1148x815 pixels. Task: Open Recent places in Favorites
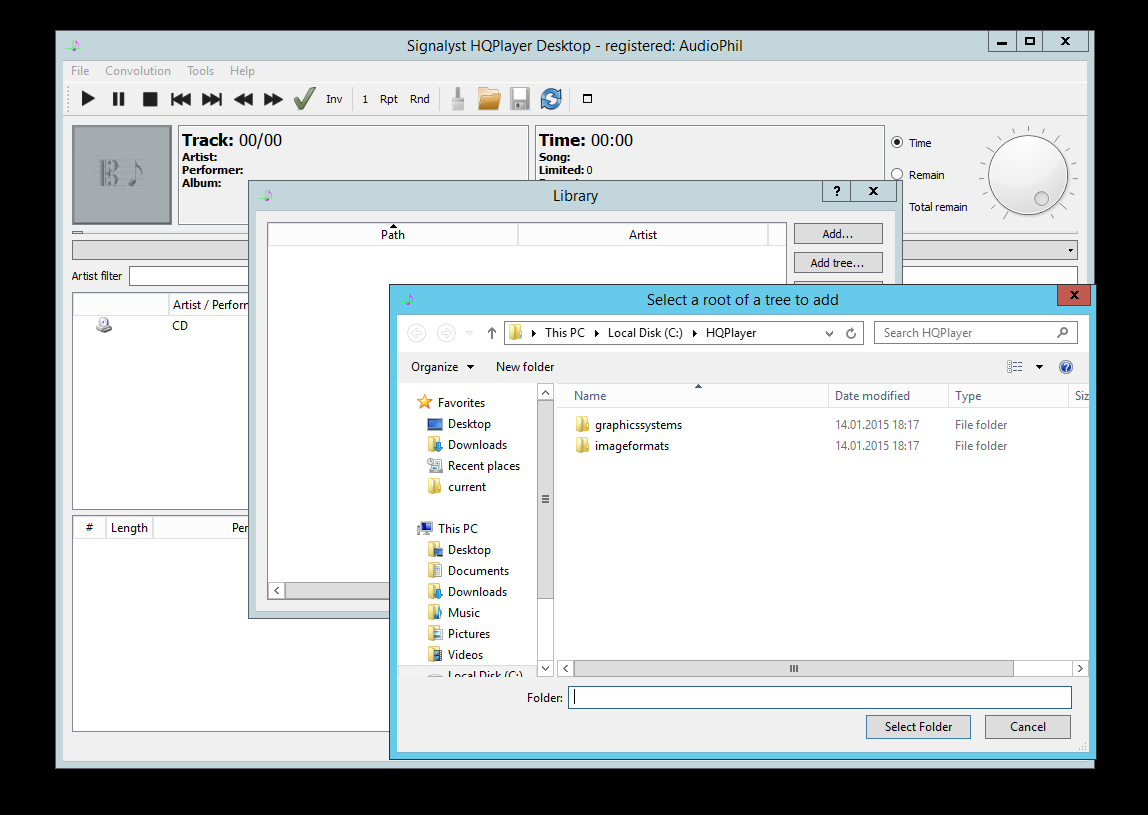pos(473,466)
